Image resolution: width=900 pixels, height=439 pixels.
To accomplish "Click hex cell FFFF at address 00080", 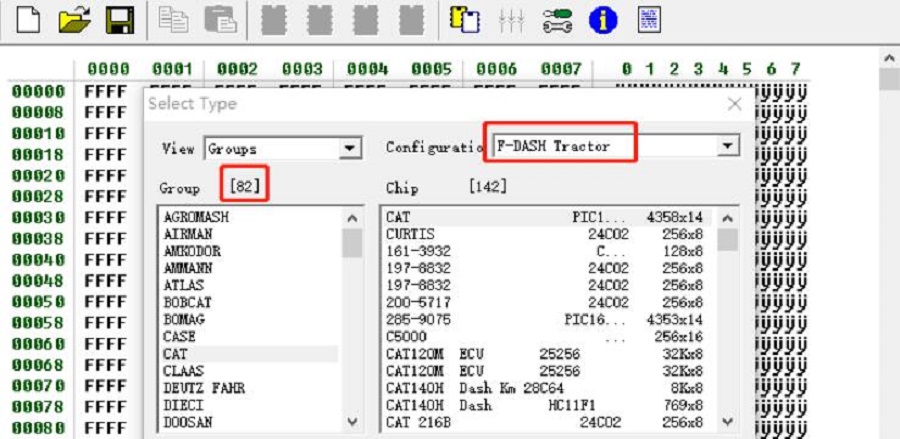I will point(106,428).
